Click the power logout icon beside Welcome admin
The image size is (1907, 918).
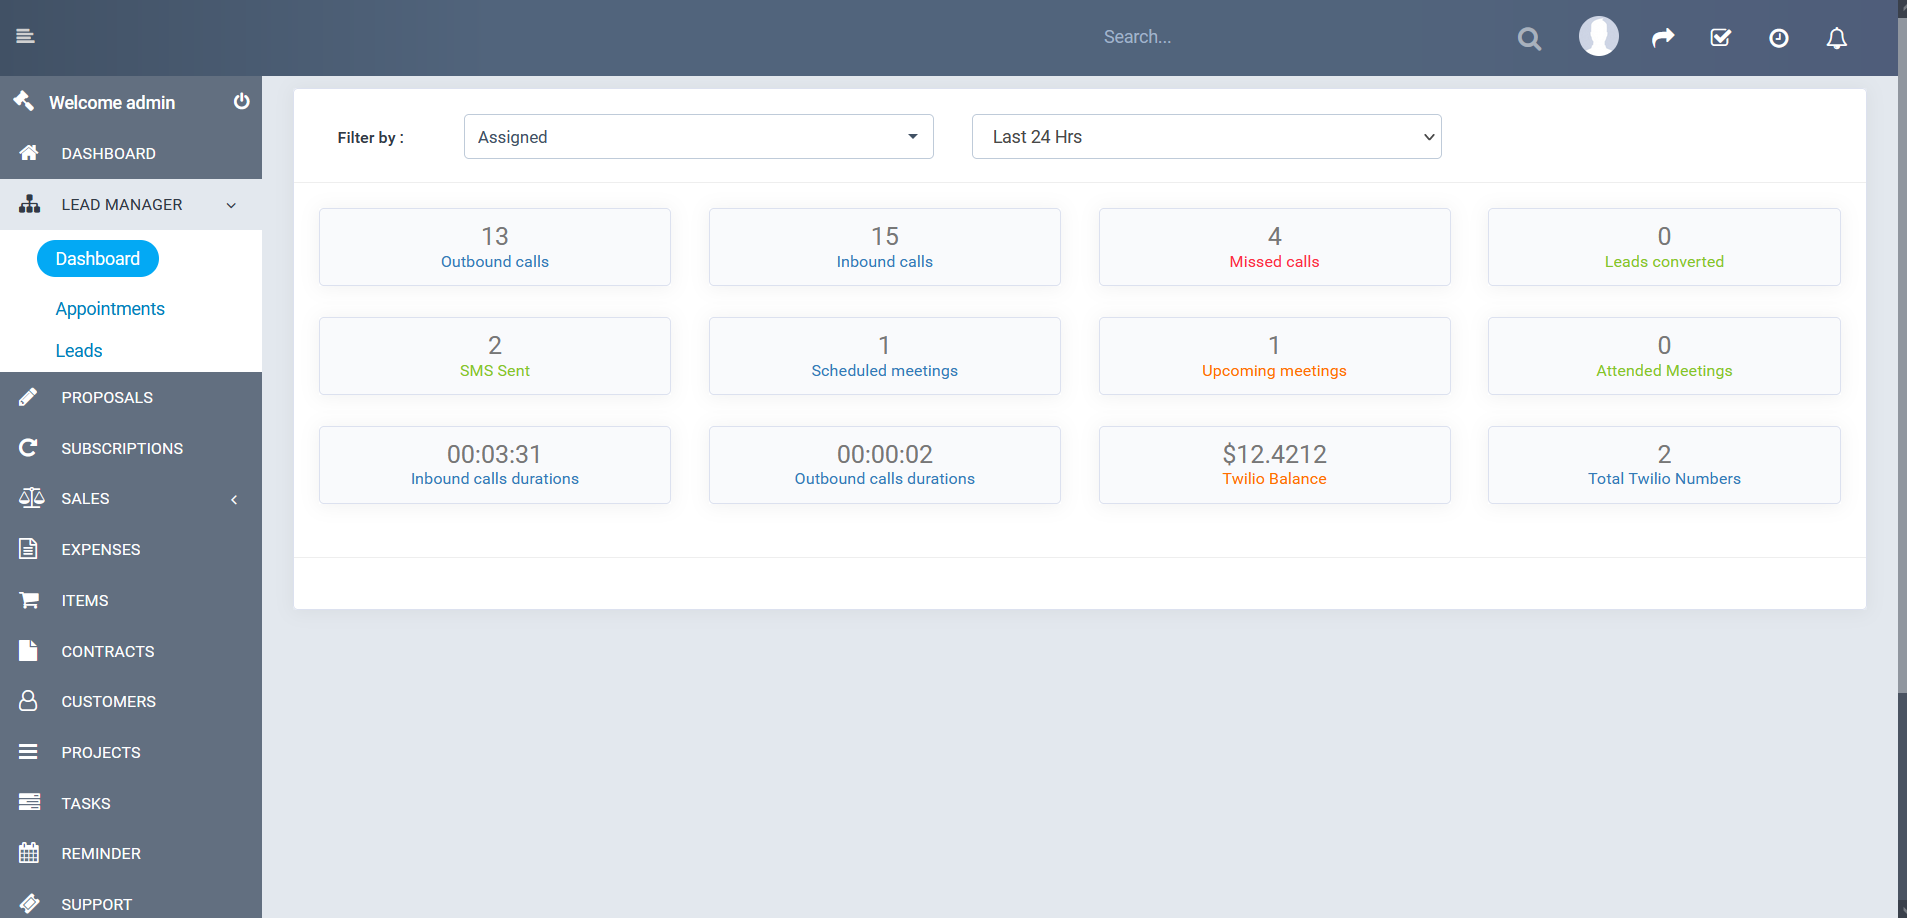tap(241, 101)
